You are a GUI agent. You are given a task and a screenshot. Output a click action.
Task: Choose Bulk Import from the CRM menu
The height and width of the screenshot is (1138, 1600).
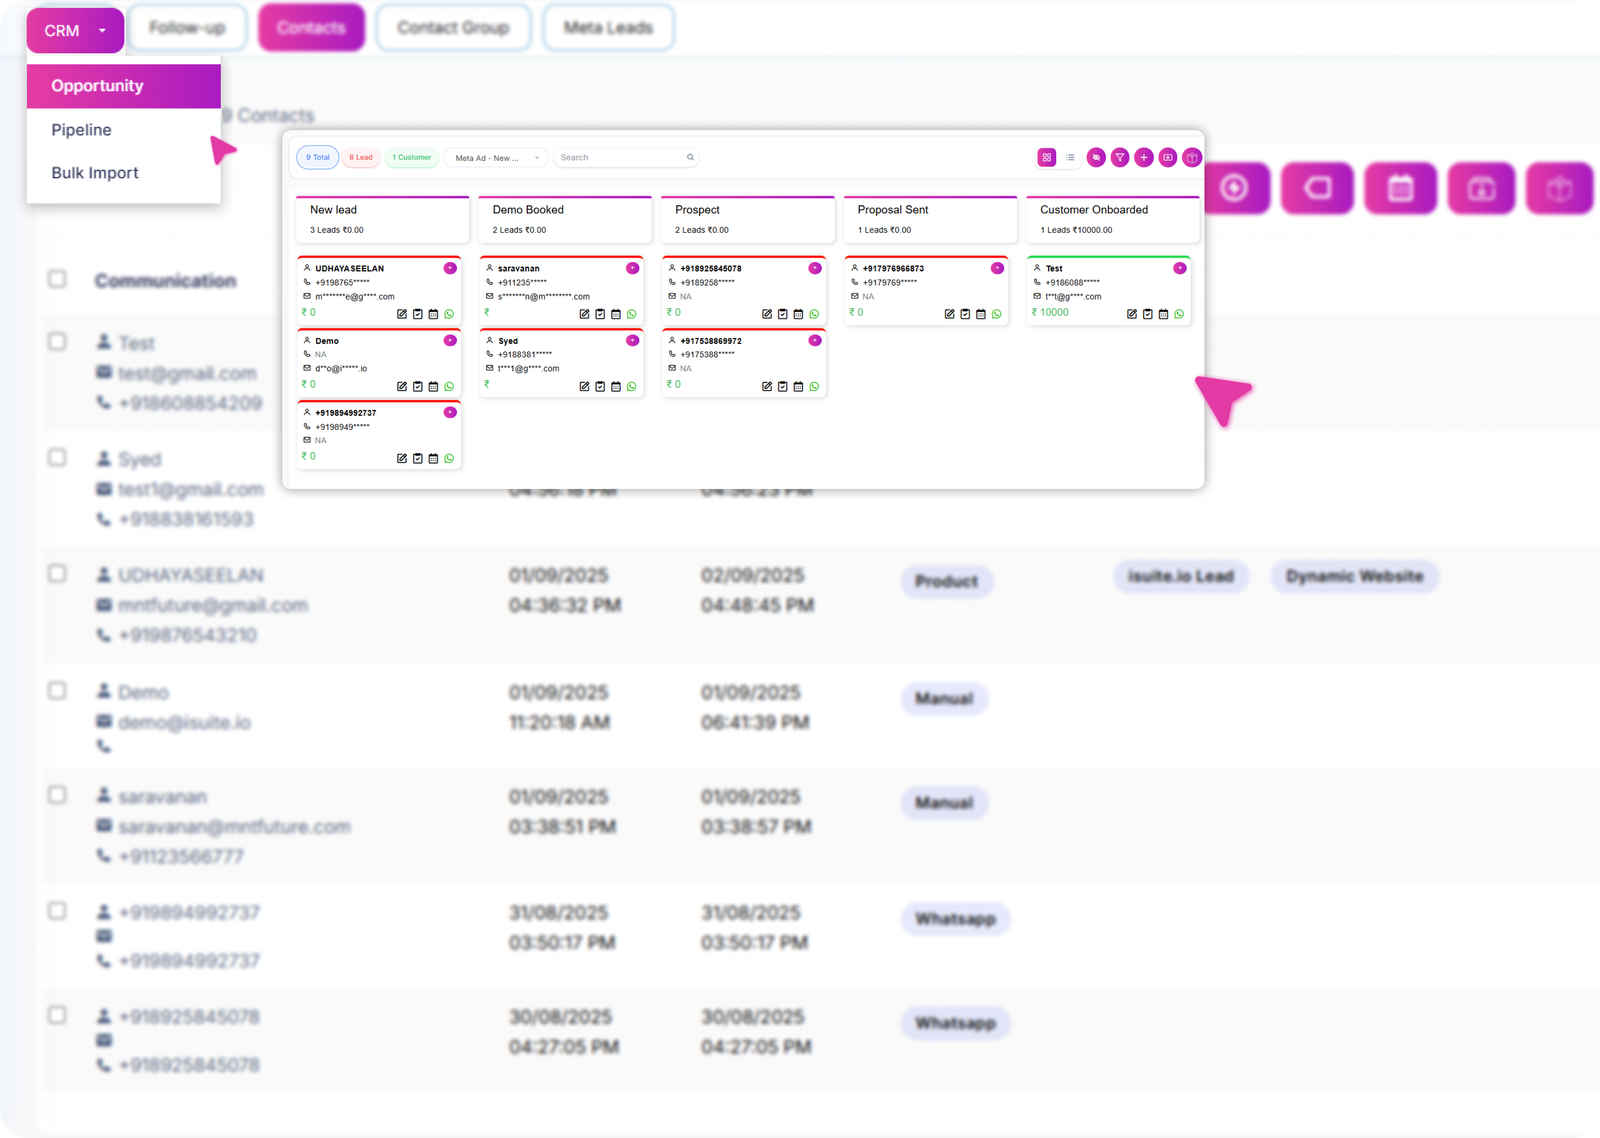click(94, 172)
